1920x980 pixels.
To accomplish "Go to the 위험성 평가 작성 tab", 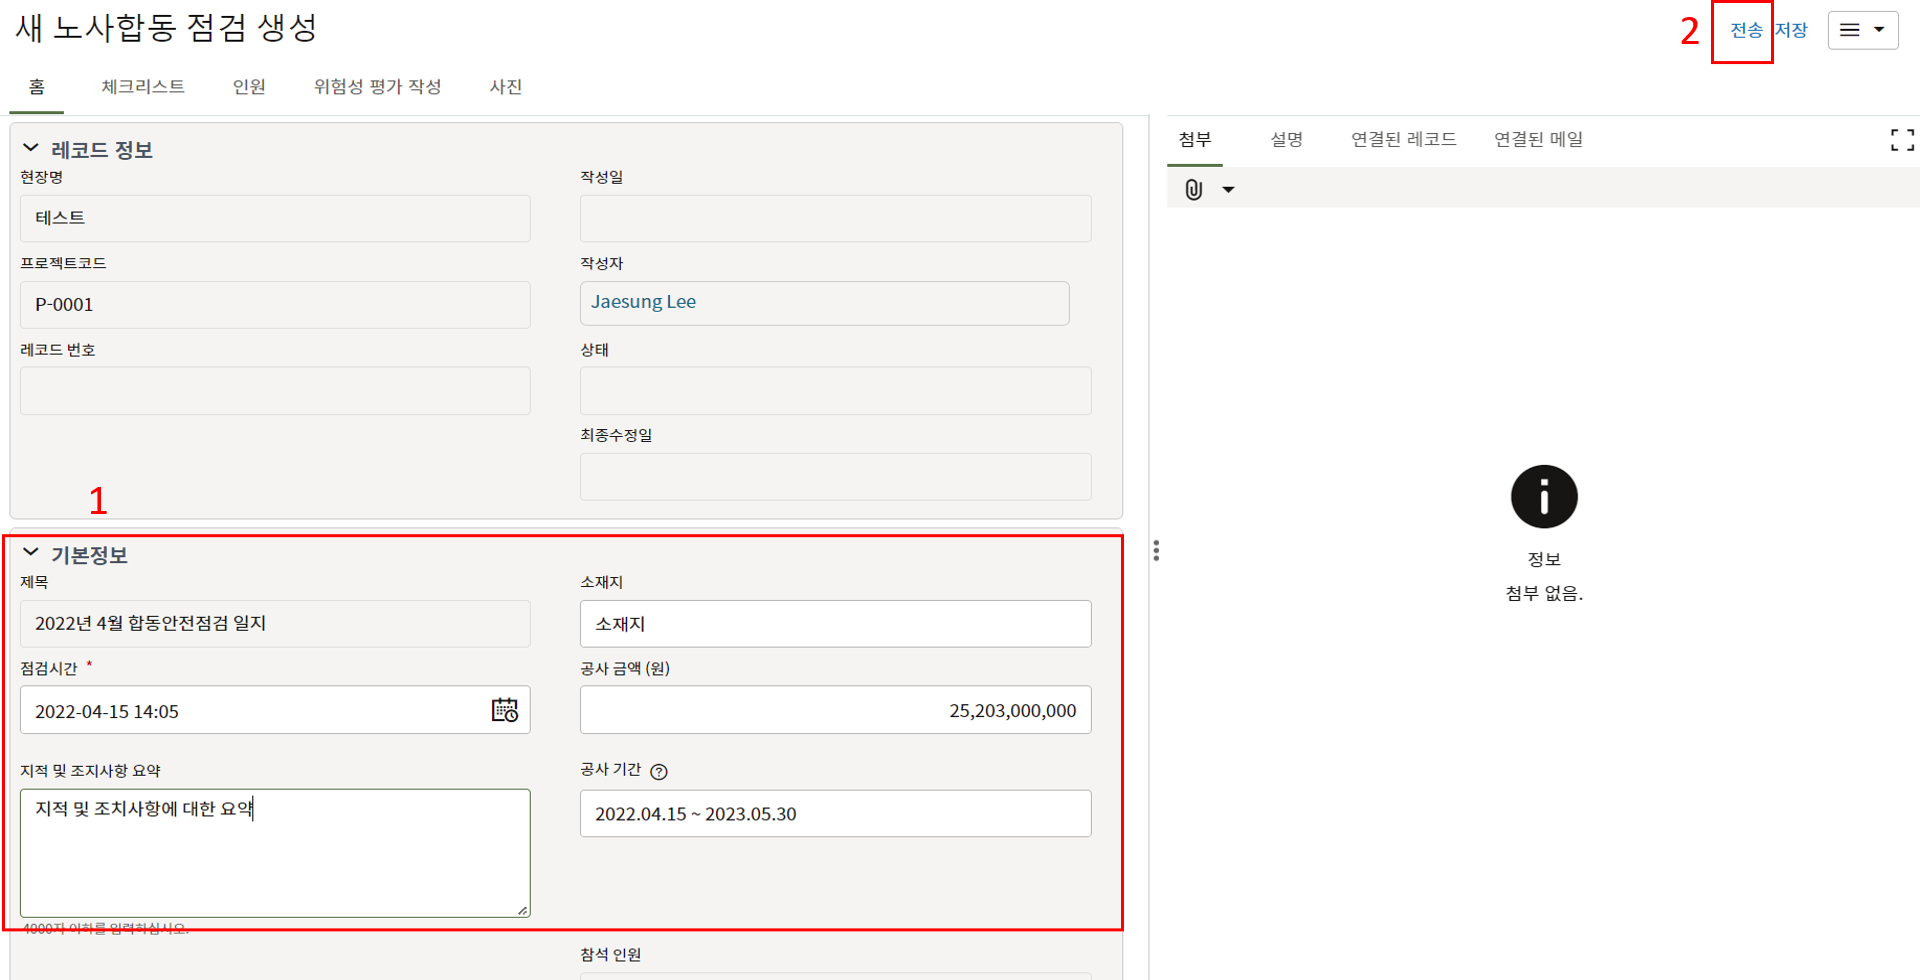I will coord(377,87).
